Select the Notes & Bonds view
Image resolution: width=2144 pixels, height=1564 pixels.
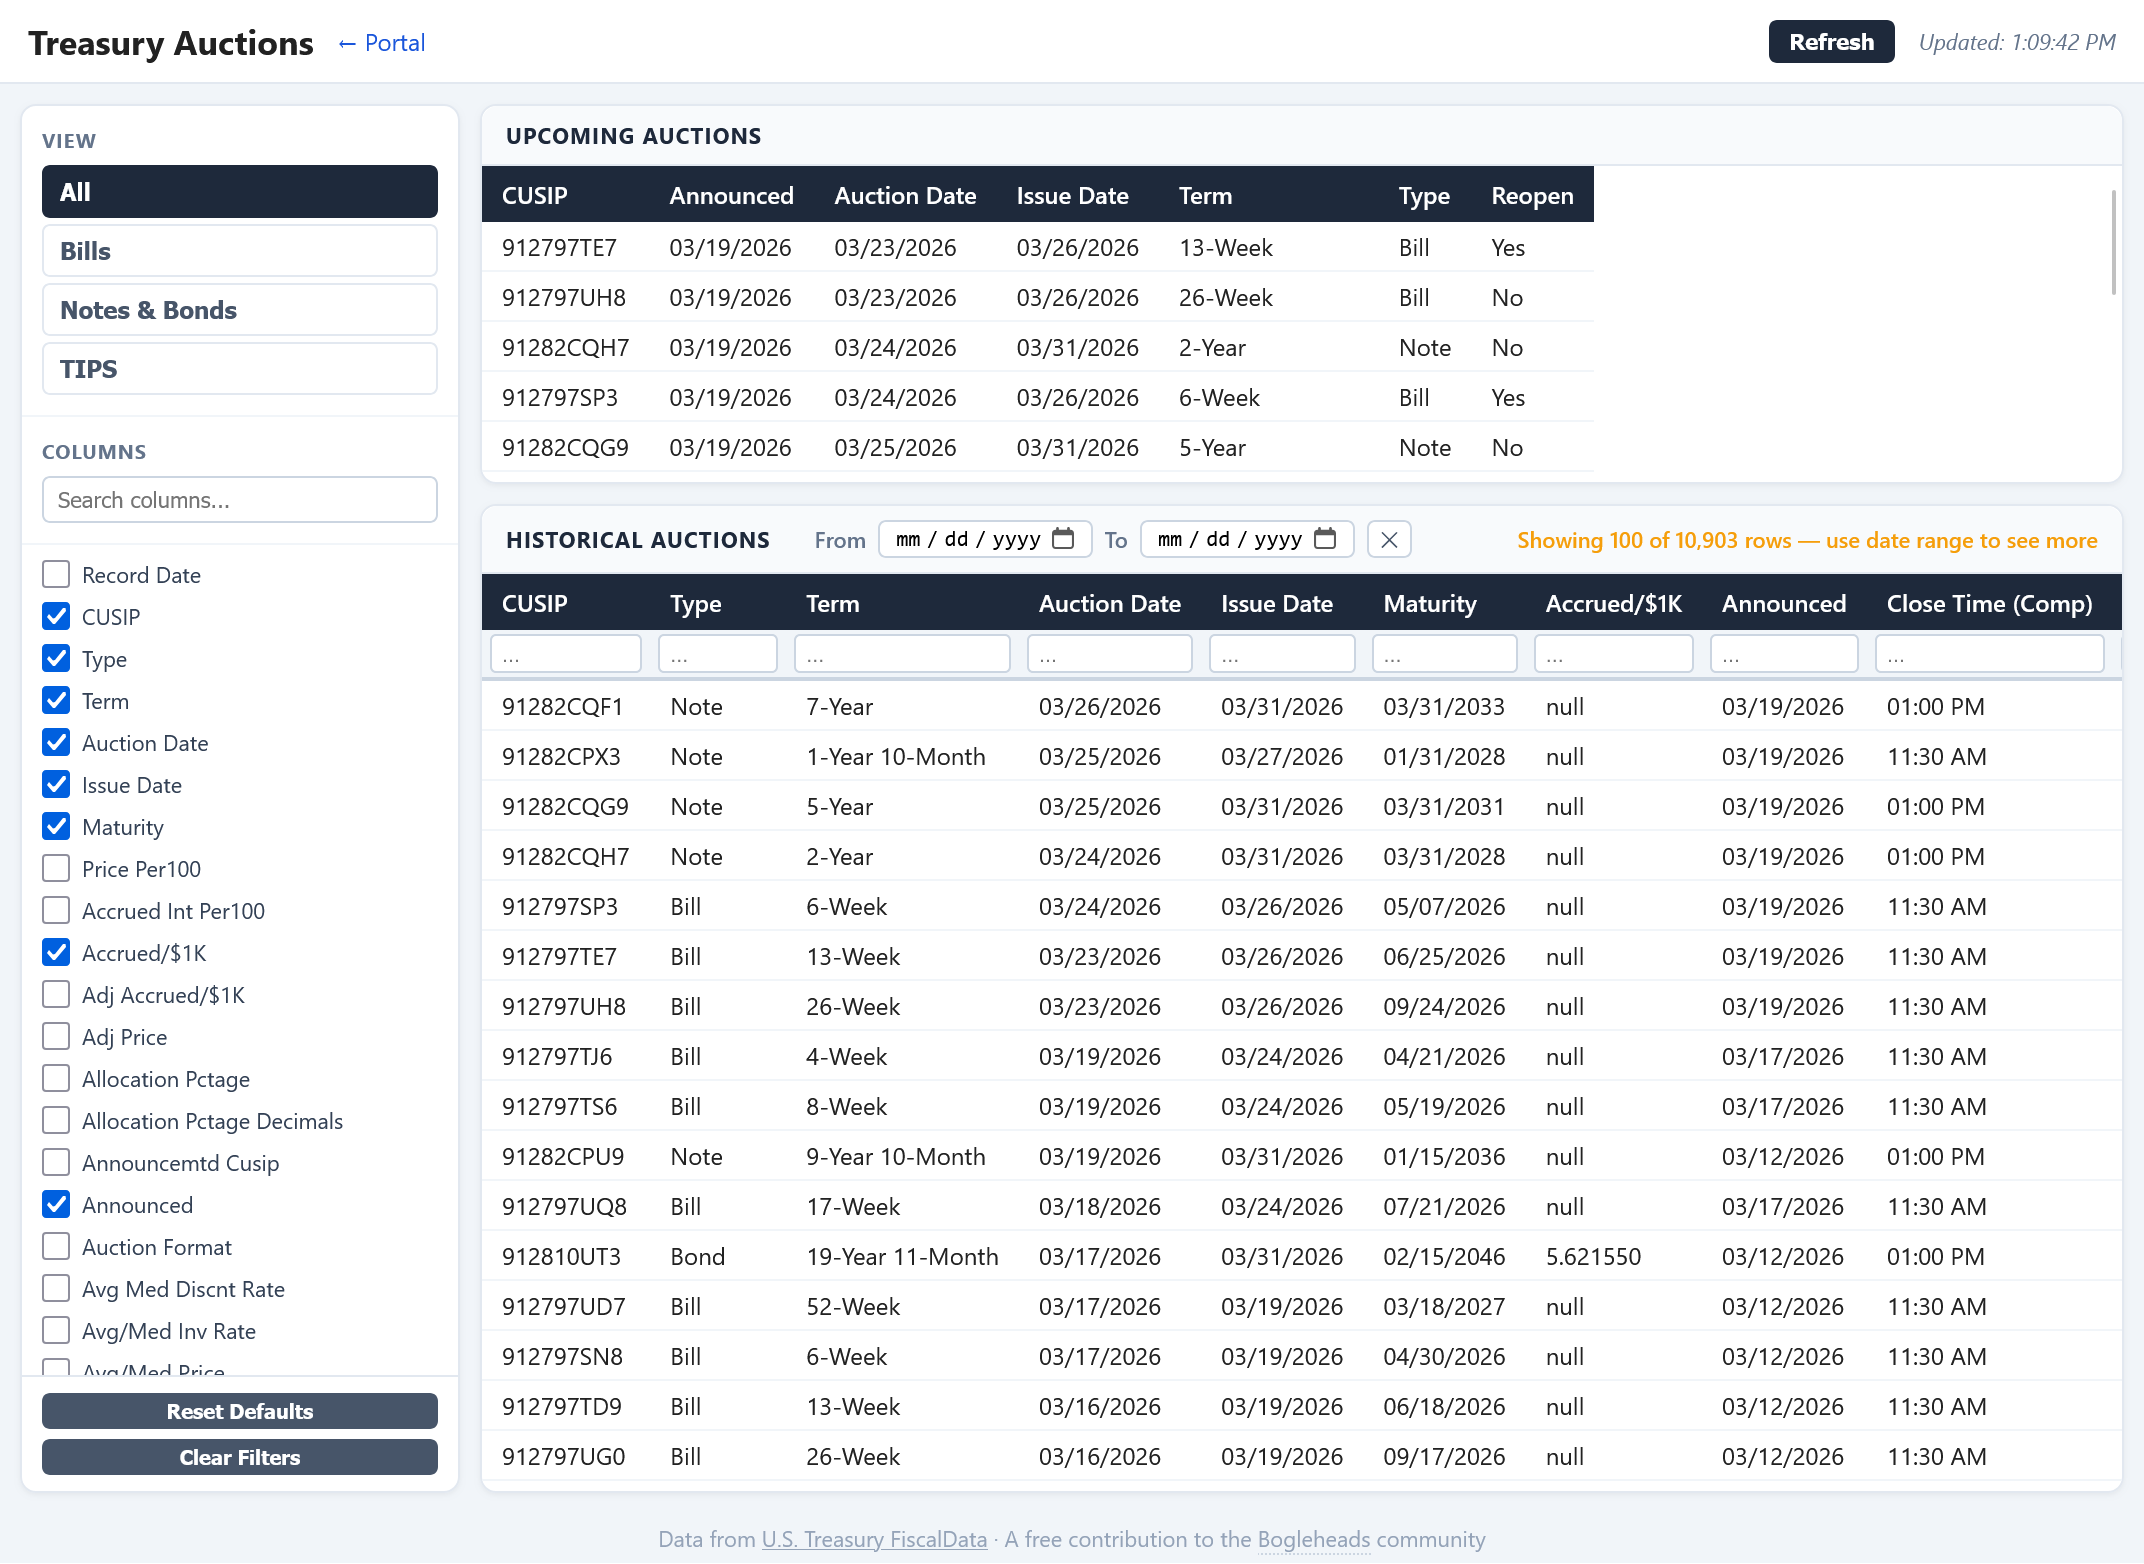[240, 310]
